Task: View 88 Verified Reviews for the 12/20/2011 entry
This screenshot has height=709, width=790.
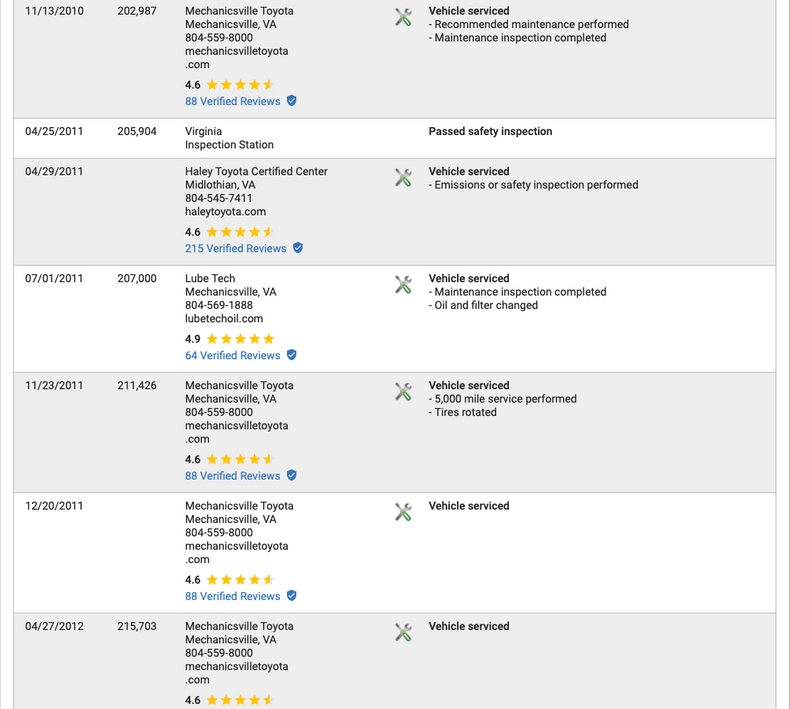Action: pos(232,596)
